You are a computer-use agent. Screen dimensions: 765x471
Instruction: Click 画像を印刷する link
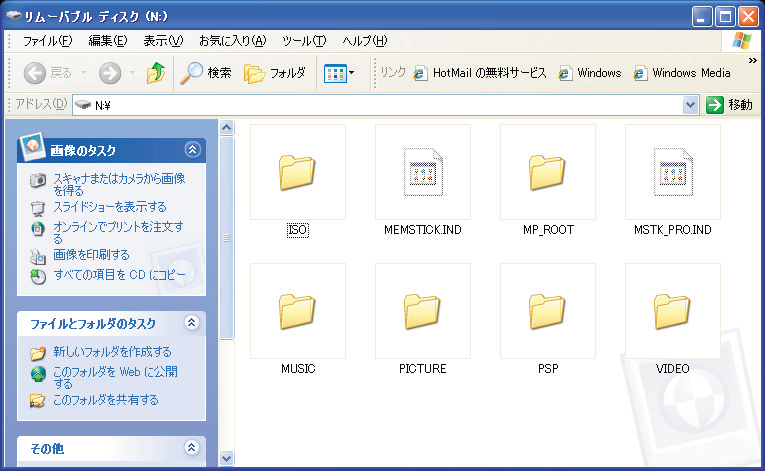(x=91, y=255)
